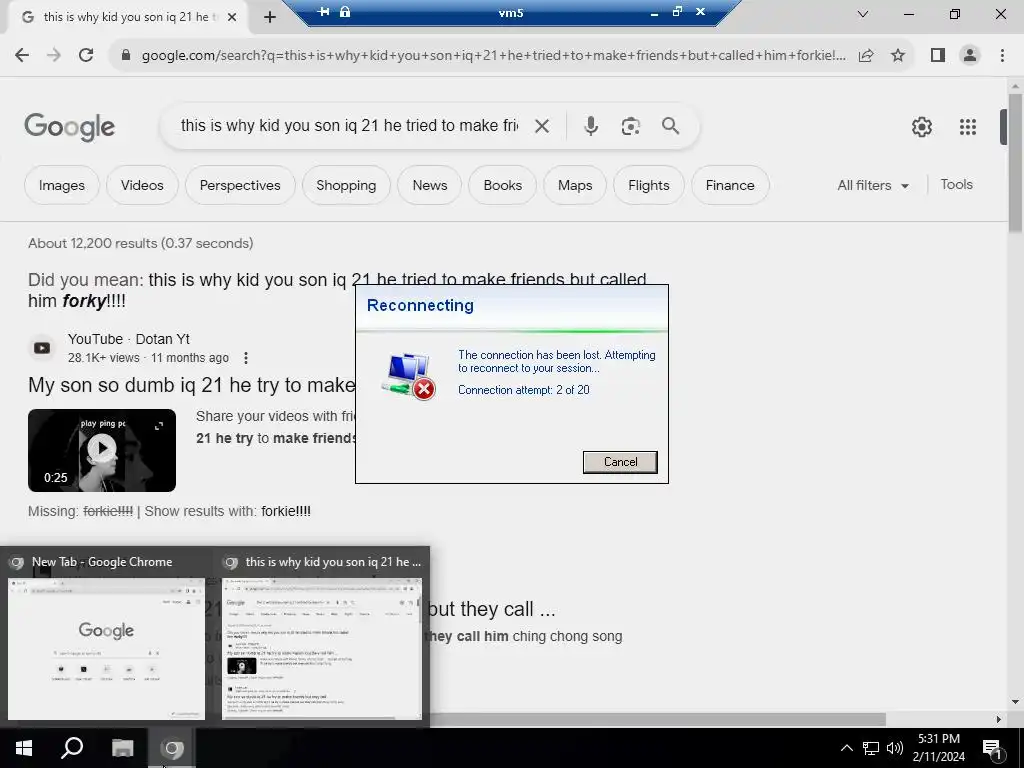Click the browser back arrow
This screenshot has height=768, width=1024.
point(22,56)
